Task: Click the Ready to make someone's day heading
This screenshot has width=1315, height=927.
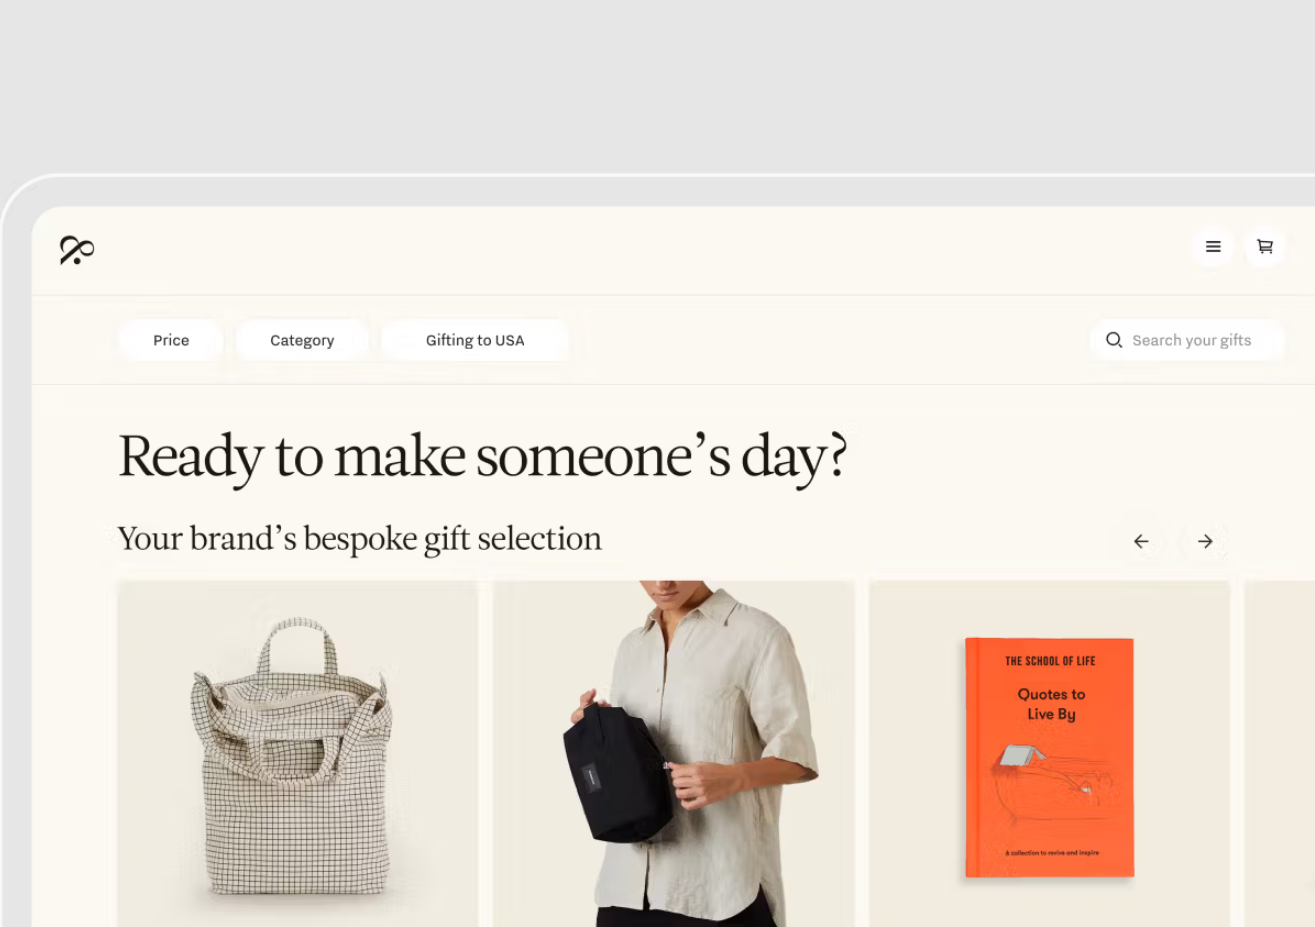Action: pyautogui.click(x=483, y=457)
